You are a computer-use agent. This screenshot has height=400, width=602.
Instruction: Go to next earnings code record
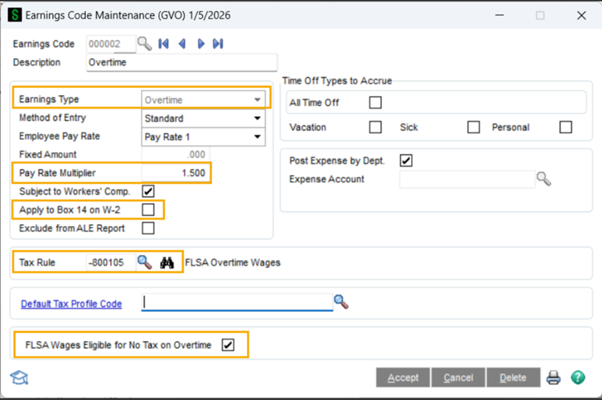(200, 44)
